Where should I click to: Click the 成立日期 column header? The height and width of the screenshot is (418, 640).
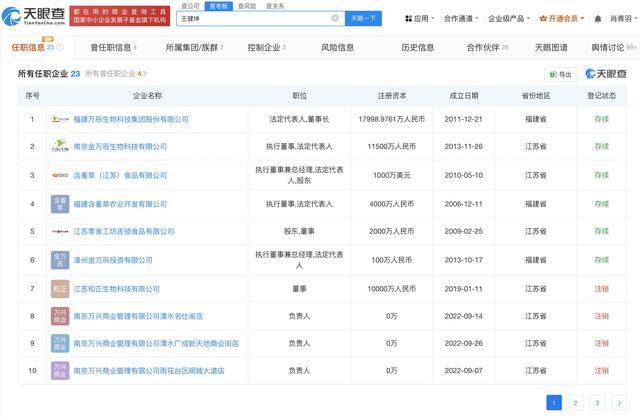pyautogui.click(x=463, y=96)
